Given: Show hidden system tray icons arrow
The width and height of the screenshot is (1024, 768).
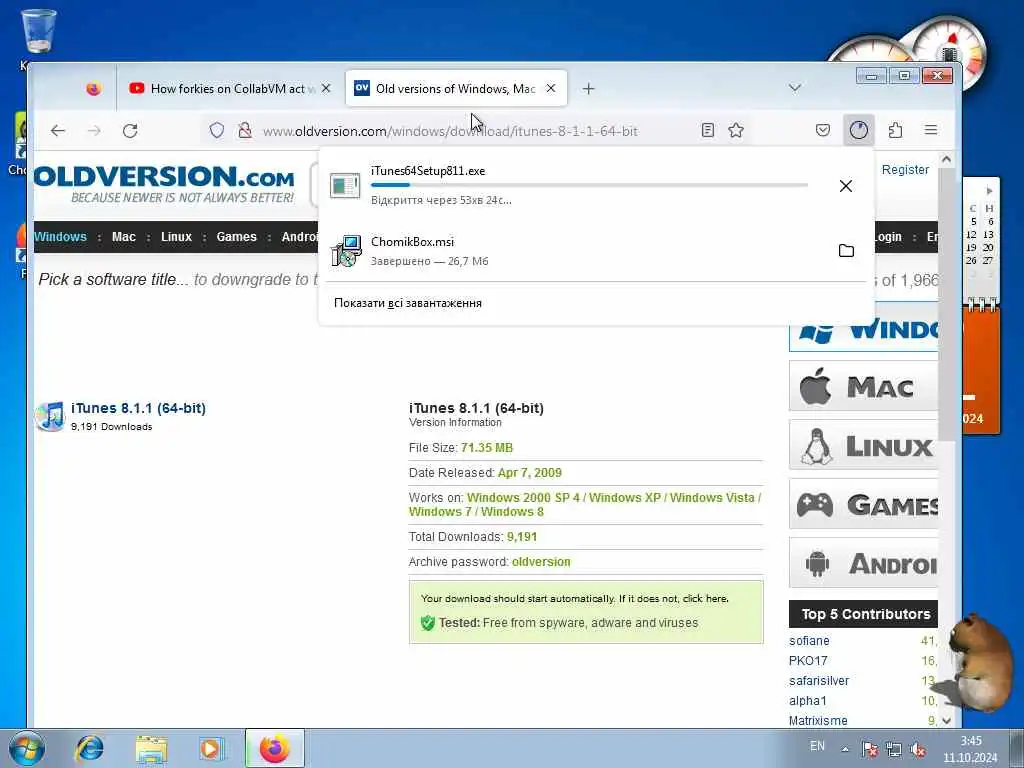Looking at the screenshot, I should (845, 750).
